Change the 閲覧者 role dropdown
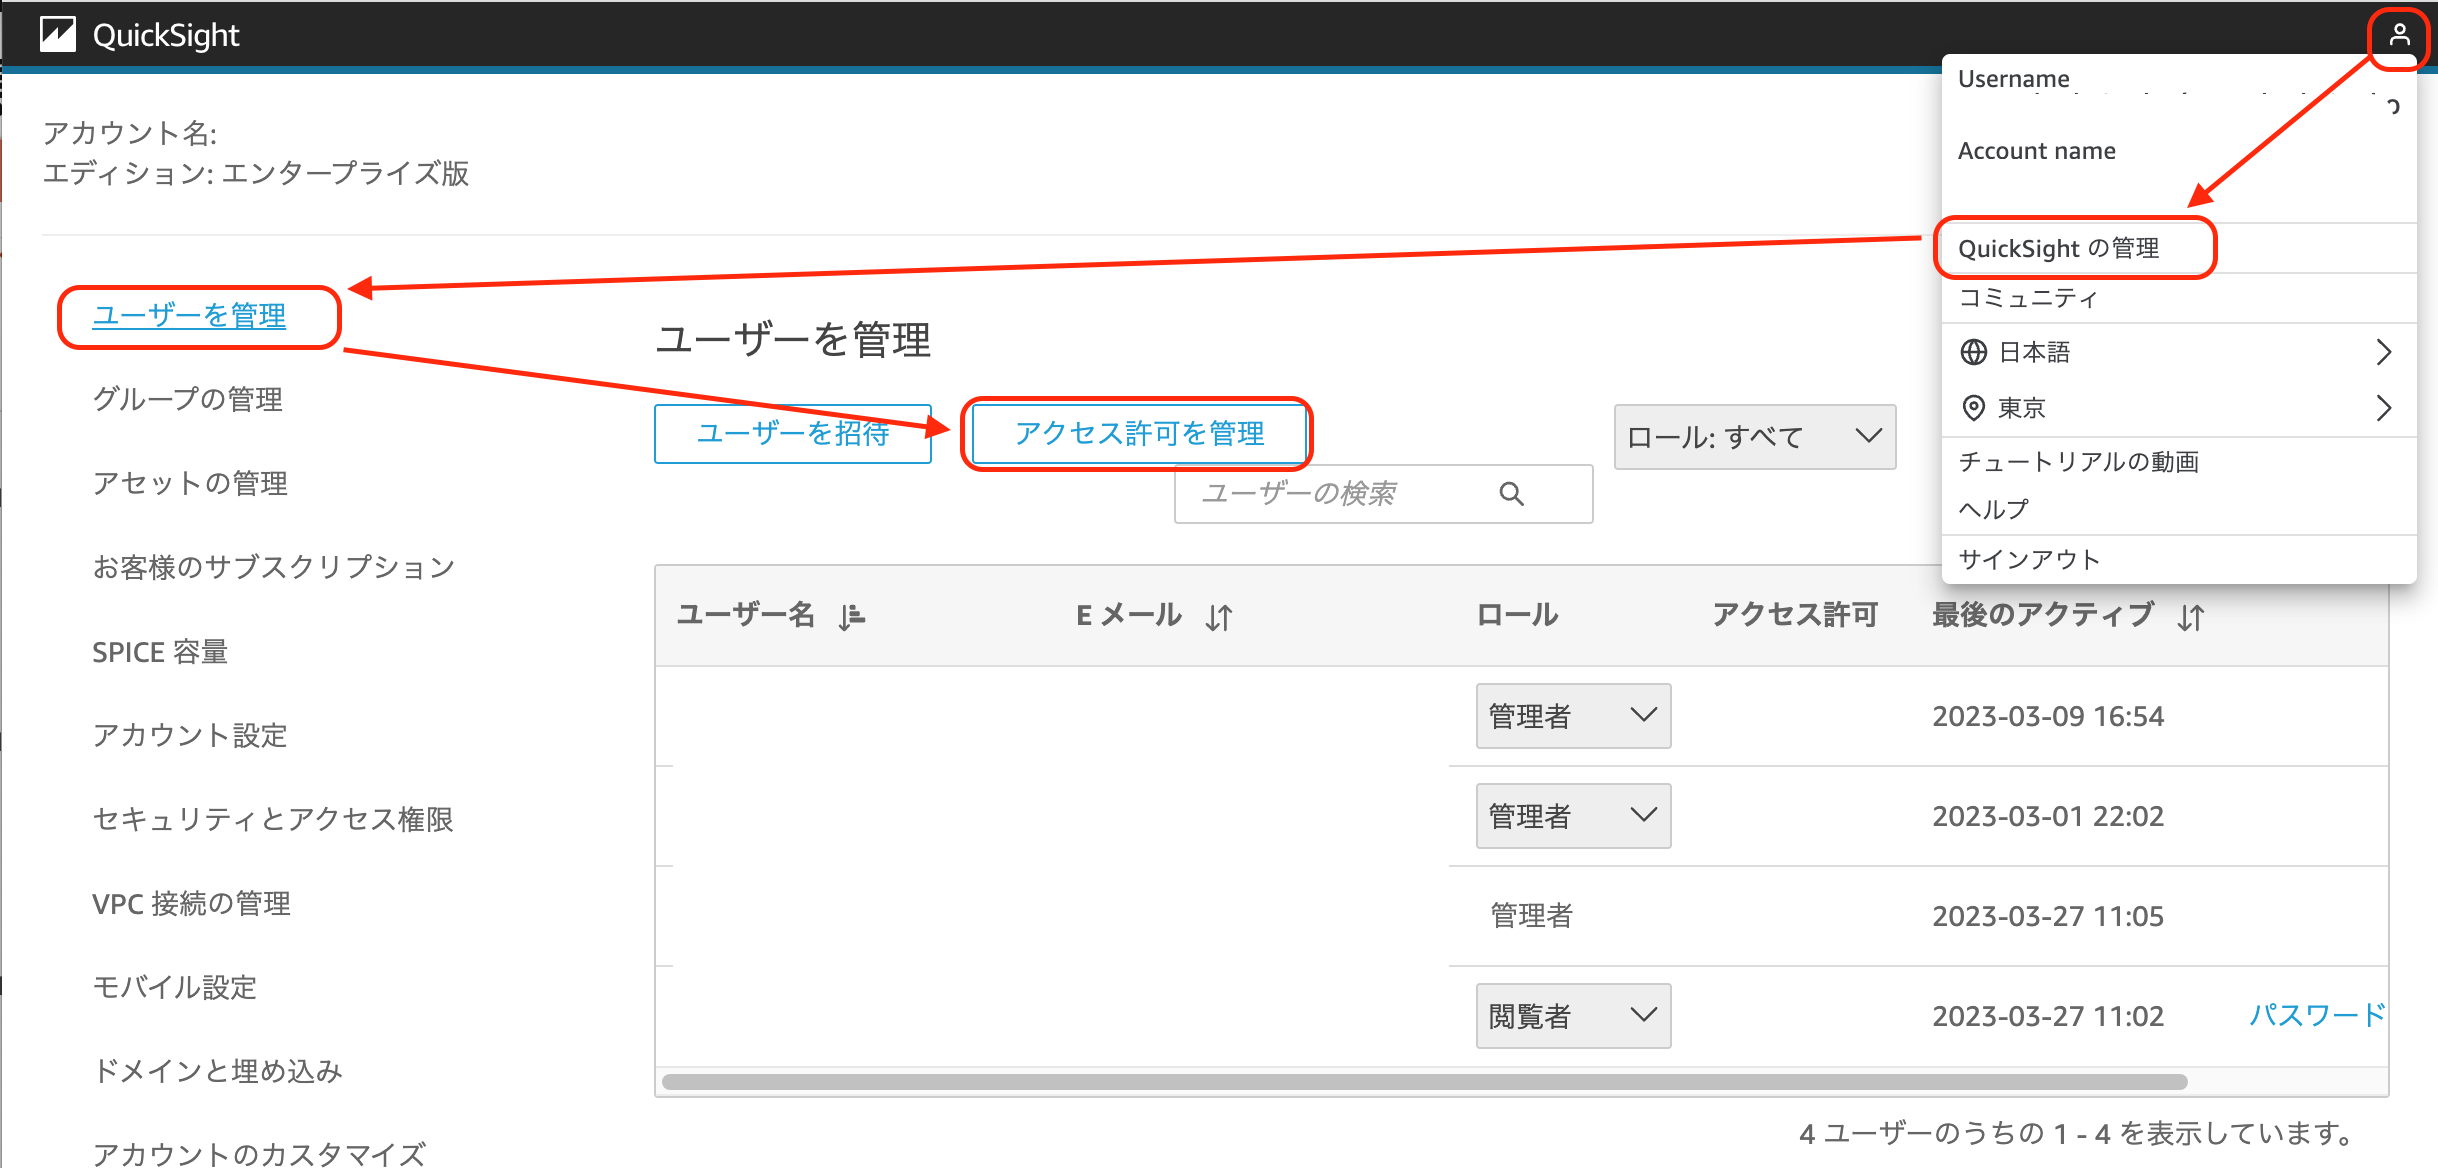Viewport: 2438px width, 1168px height. click(x=1572, y=1015)
